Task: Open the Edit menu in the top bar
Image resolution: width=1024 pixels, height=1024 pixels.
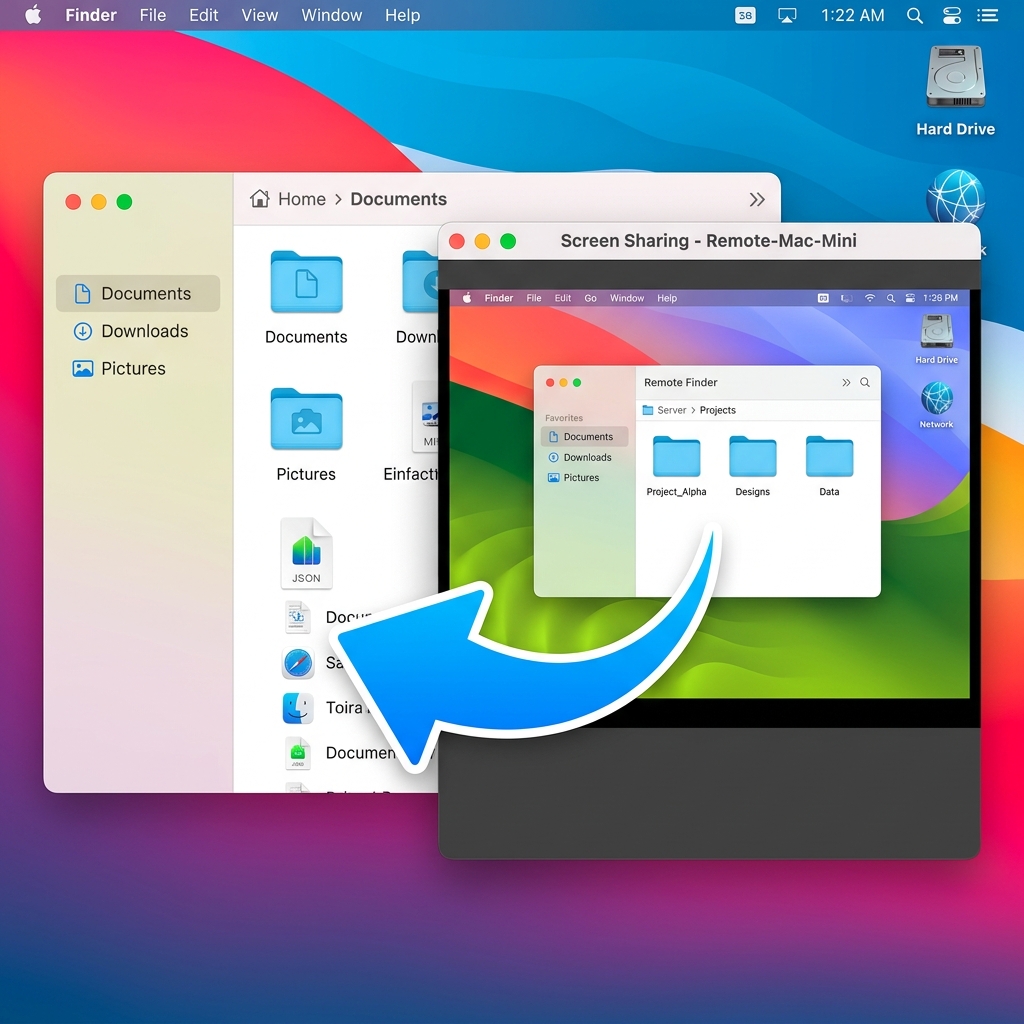Action: (204, 15)
